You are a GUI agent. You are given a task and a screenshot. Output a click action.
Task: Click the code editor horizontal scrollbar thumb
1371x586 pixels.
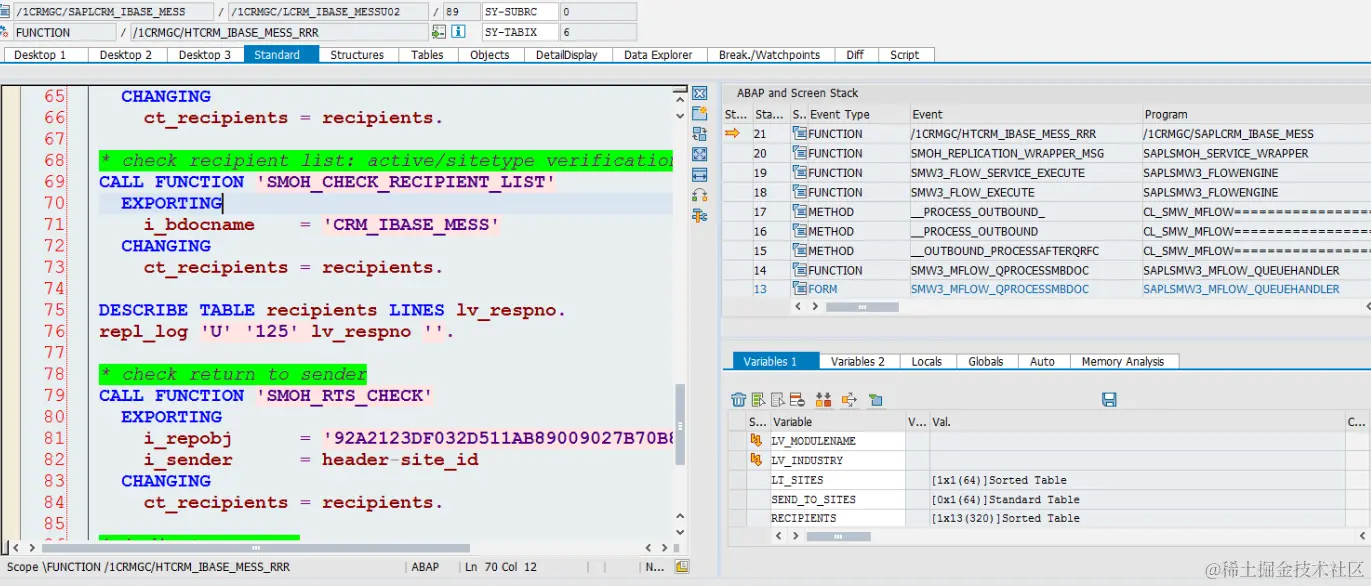256,548
